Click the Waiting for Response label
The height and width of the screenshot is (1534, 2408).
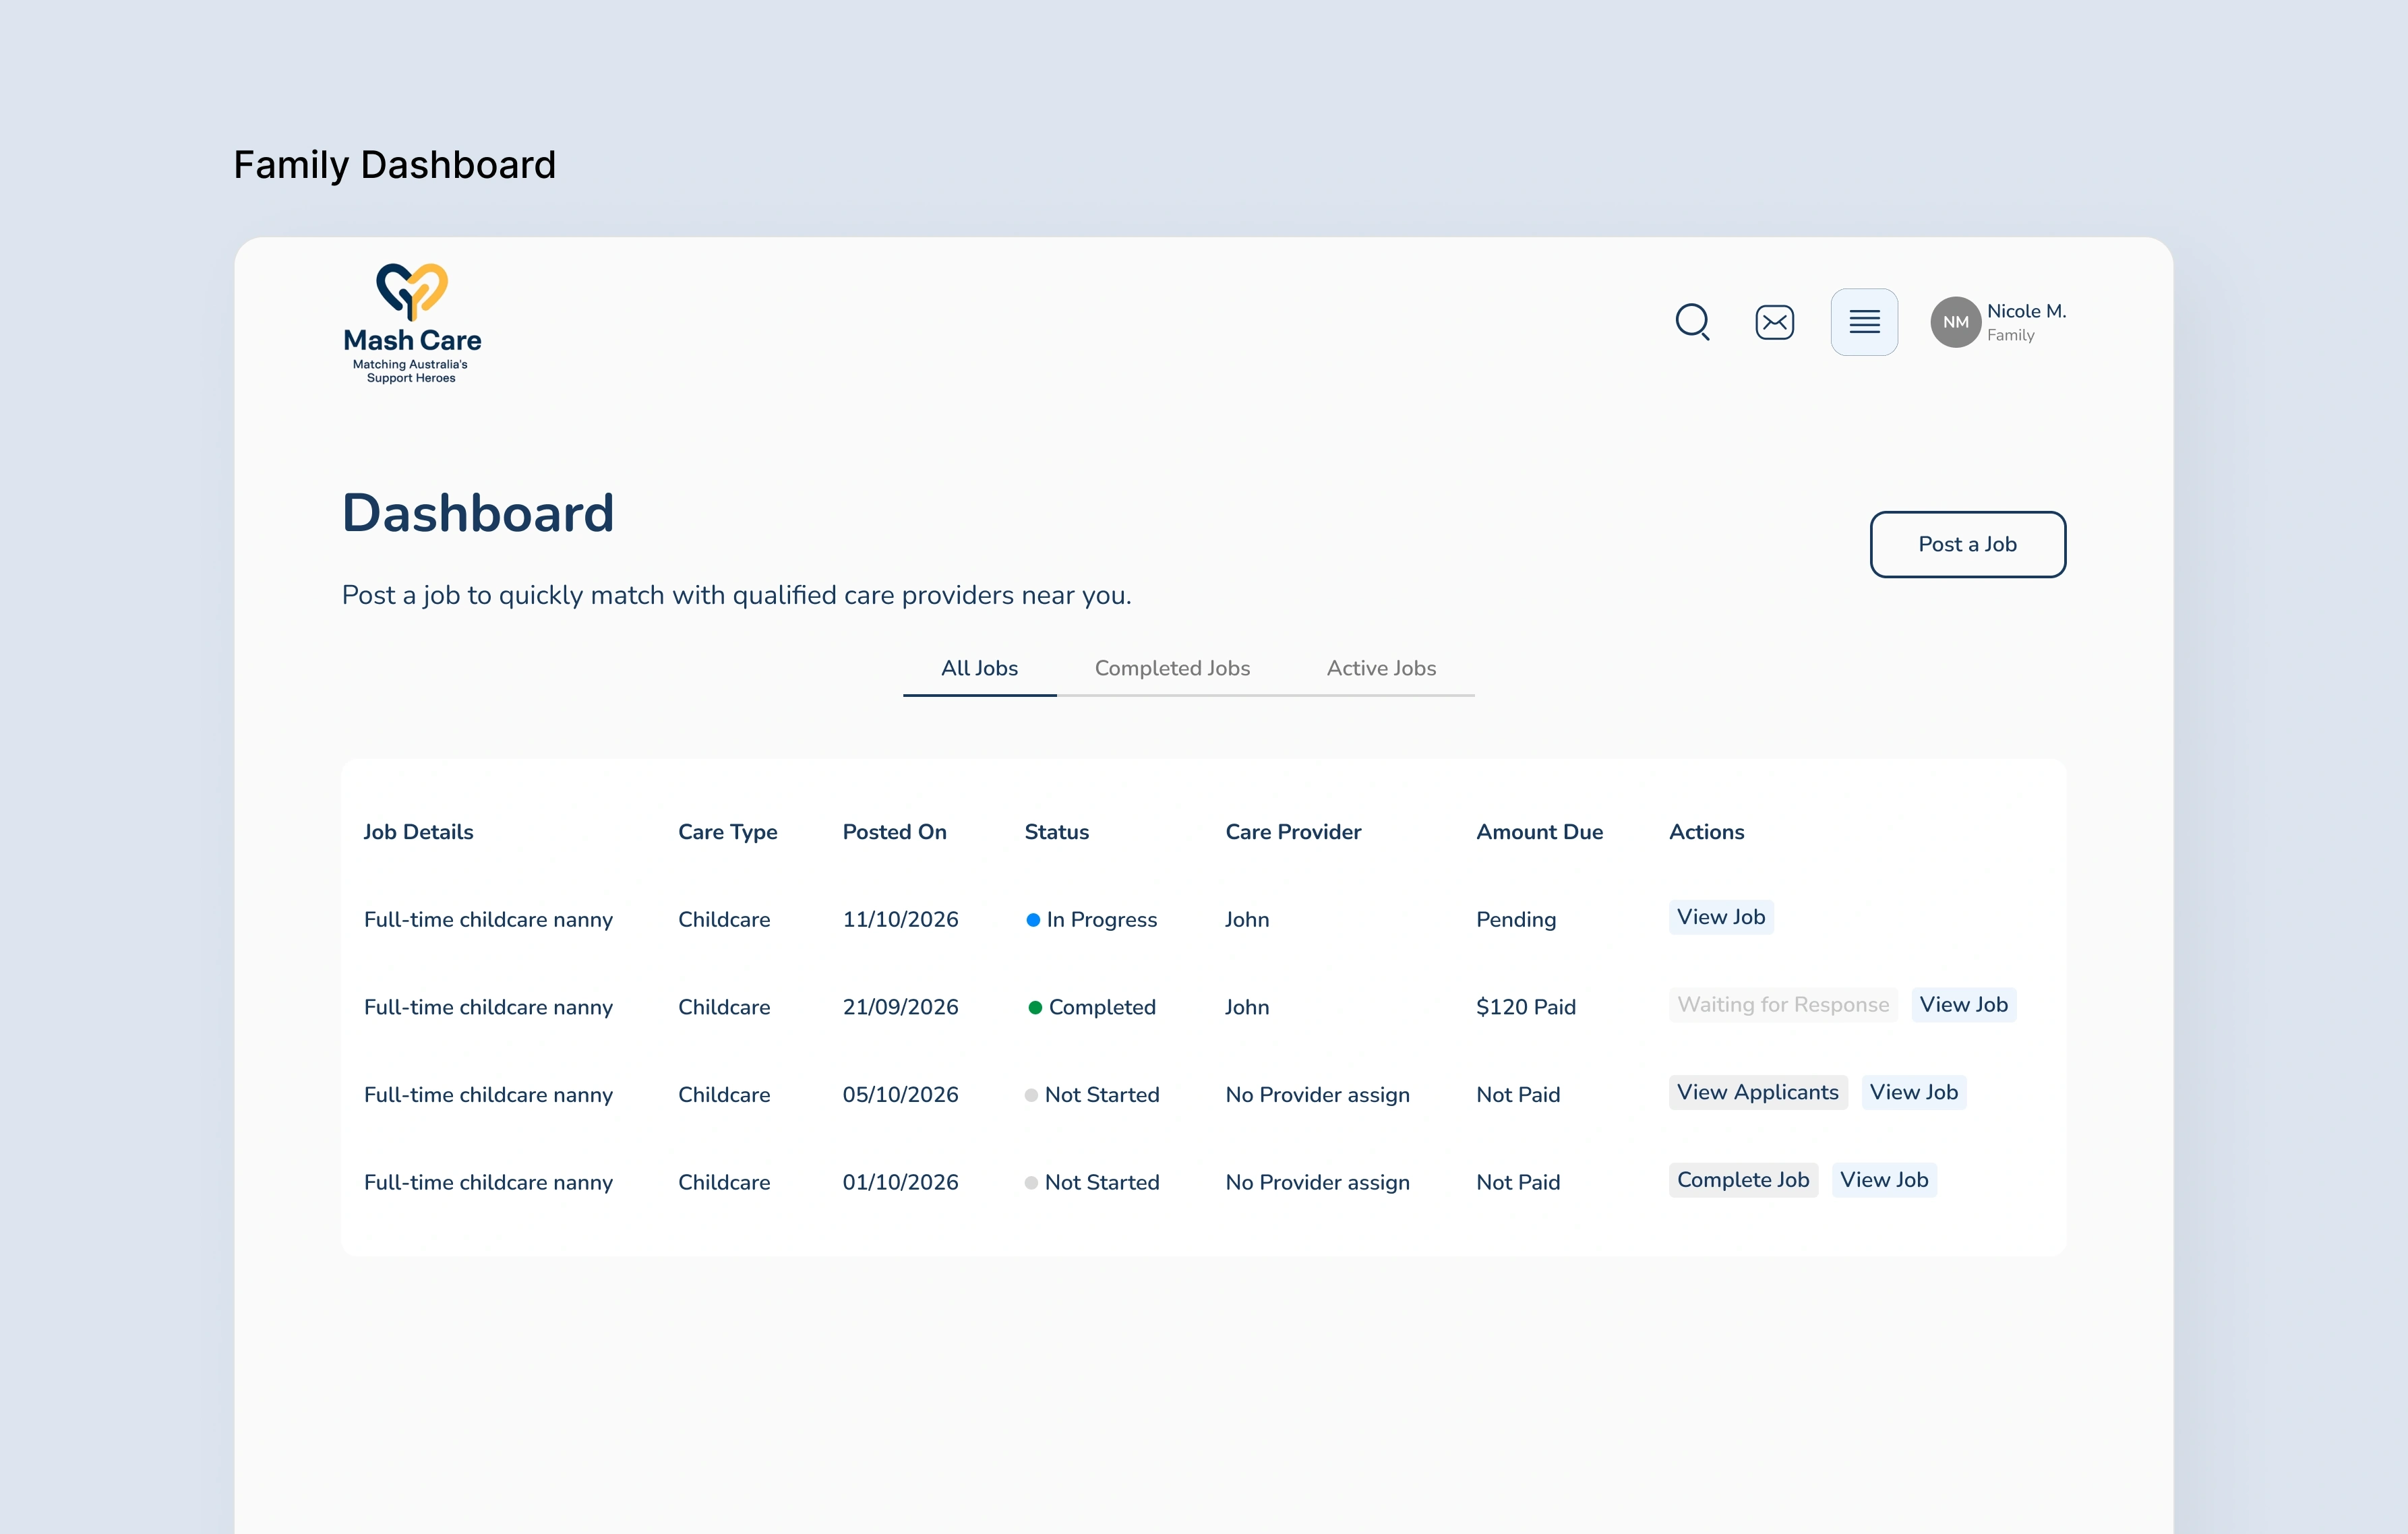point(1783,1004)
